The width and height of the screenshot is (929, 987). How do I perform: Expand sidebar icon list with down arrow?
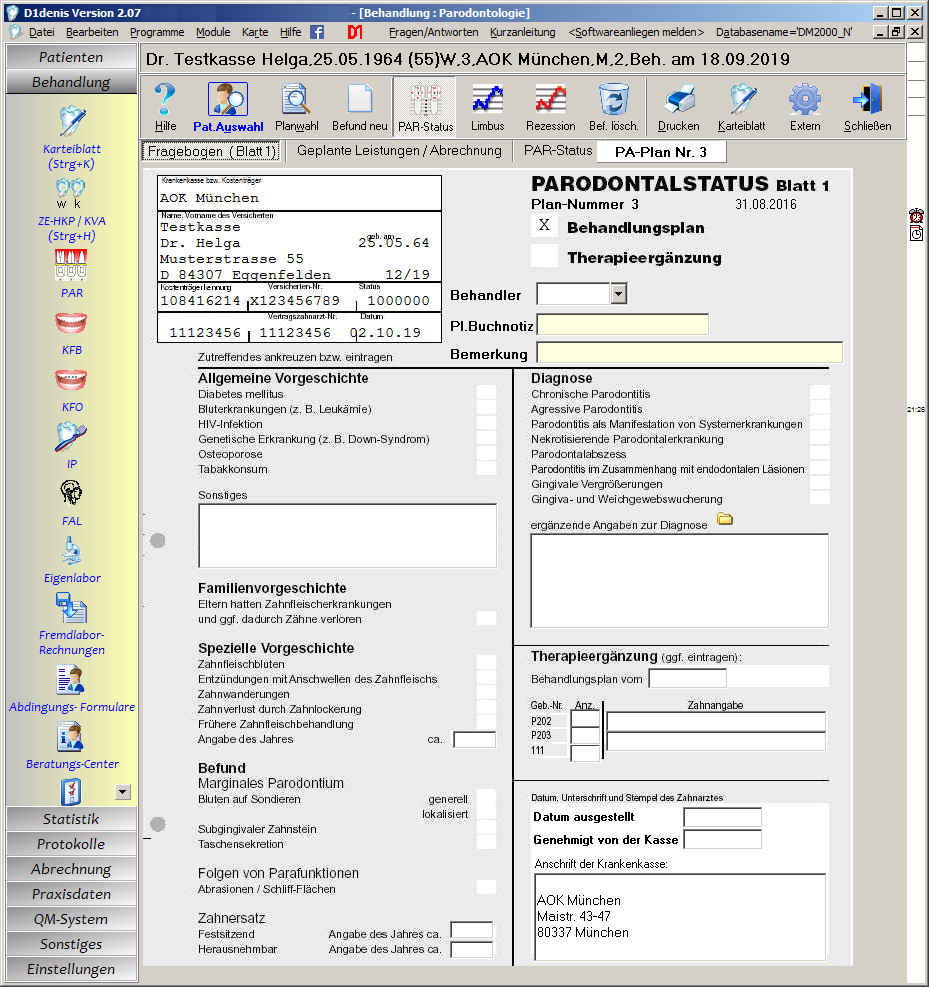pos(123,792)
